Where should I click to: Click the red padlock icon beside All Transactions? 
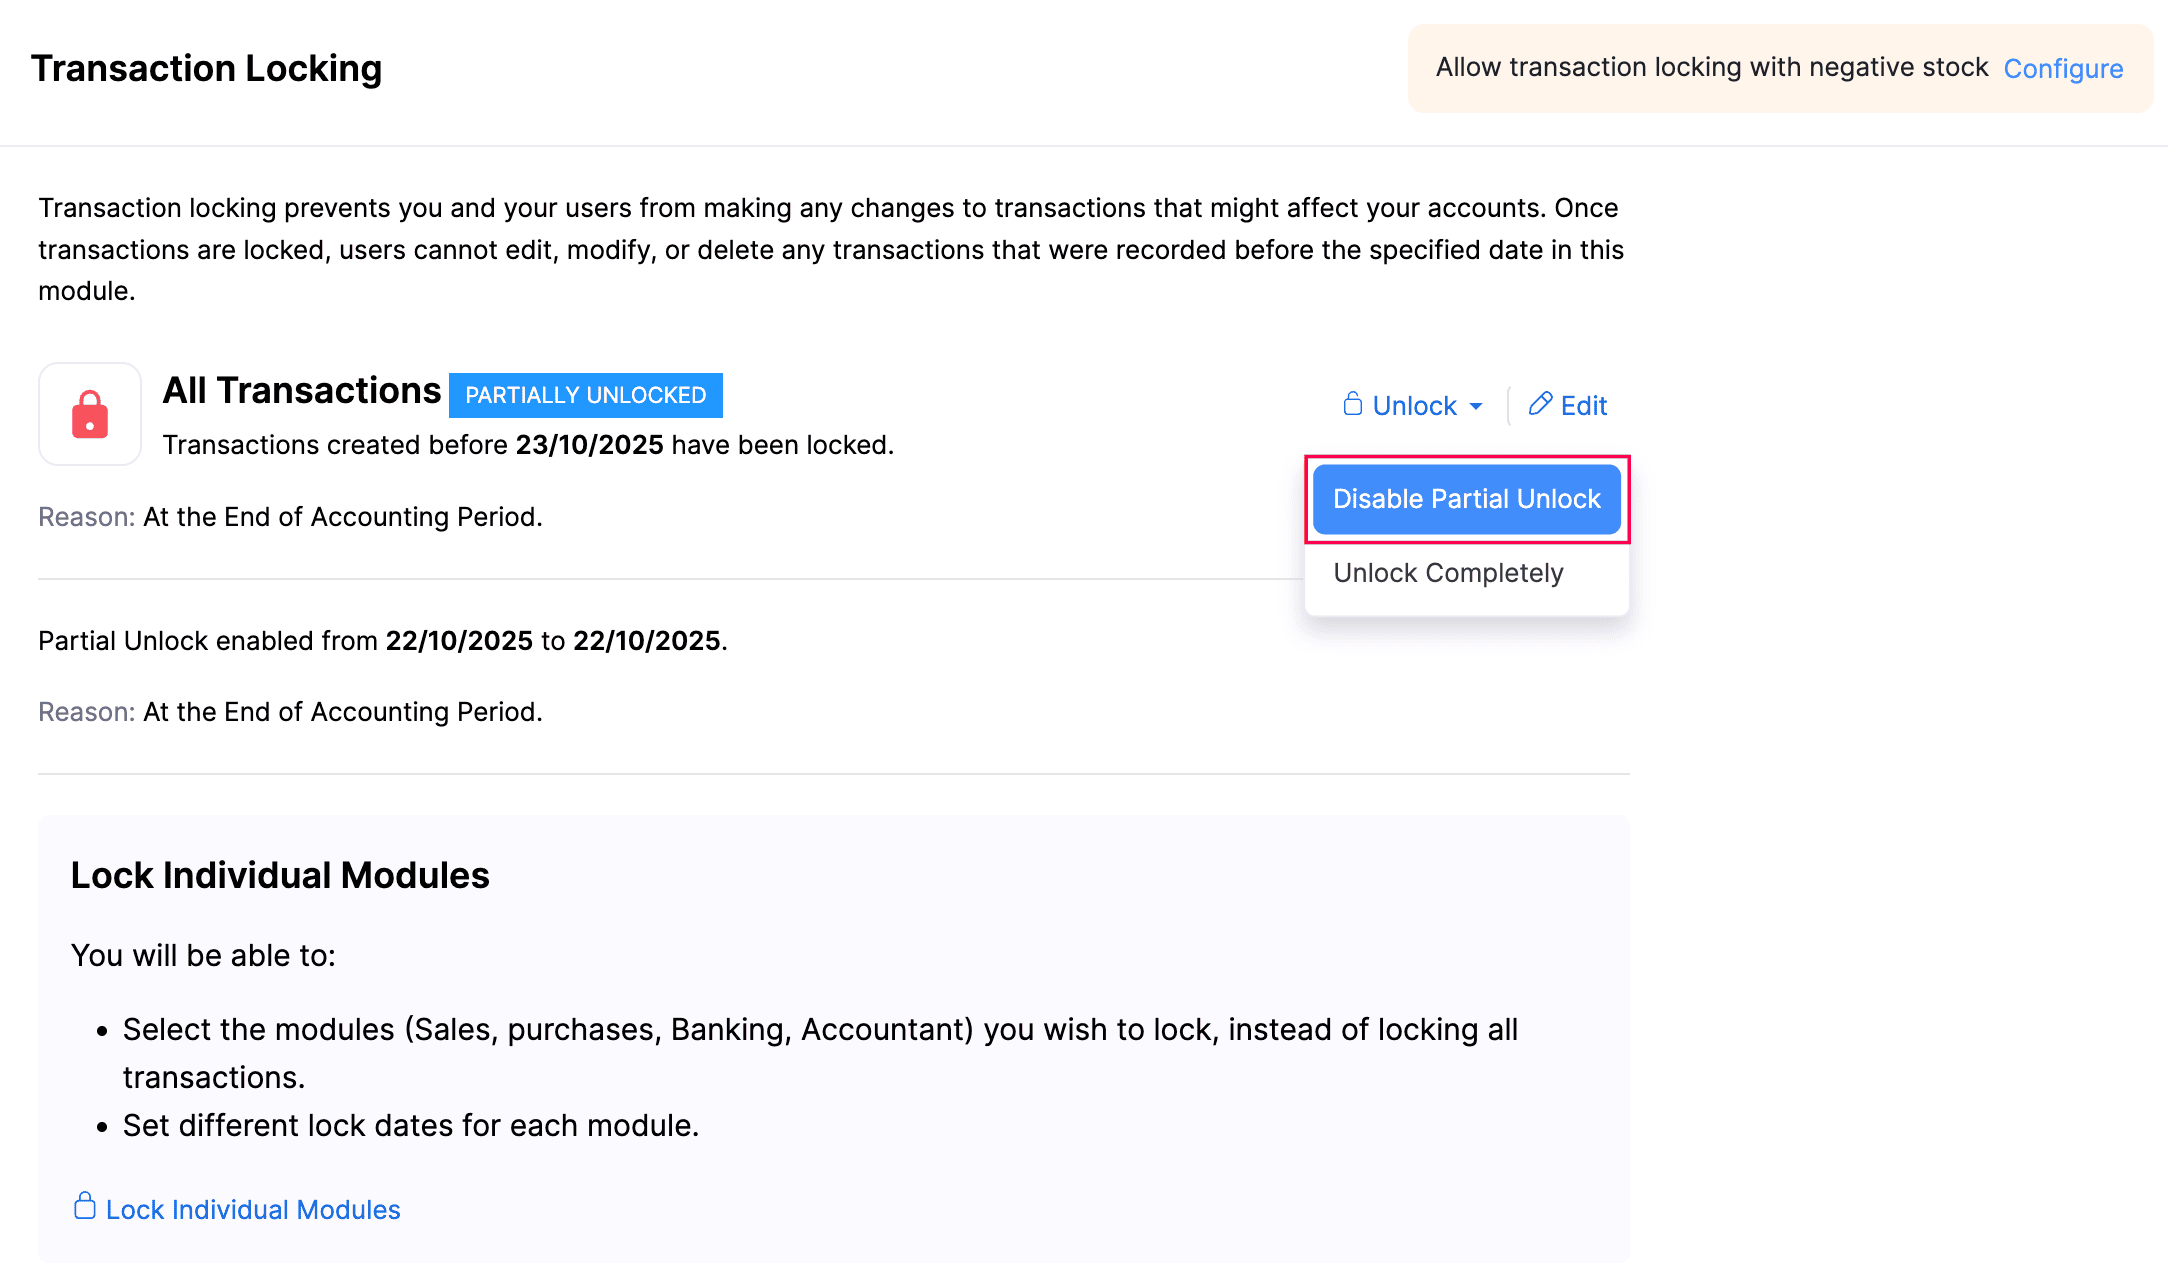tap(89, 414)
